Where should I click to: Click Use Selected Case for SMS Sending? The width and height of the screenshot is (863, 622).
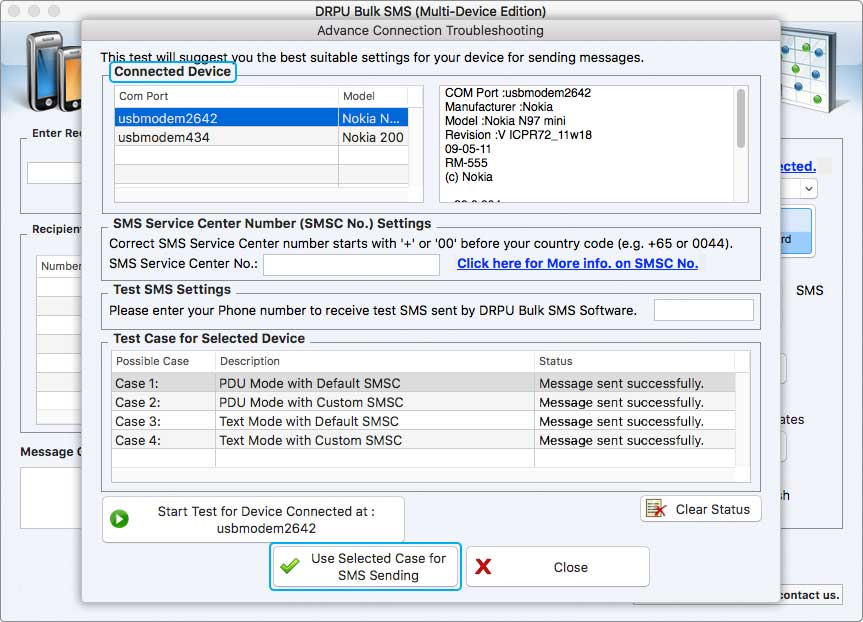click(365, 566)
